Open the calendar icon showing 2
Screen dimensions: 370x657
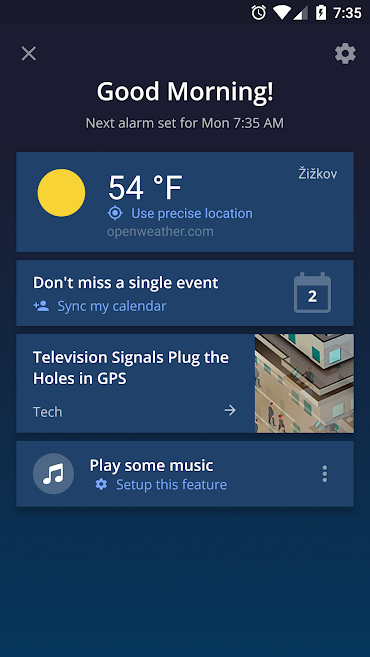(312, 293)
